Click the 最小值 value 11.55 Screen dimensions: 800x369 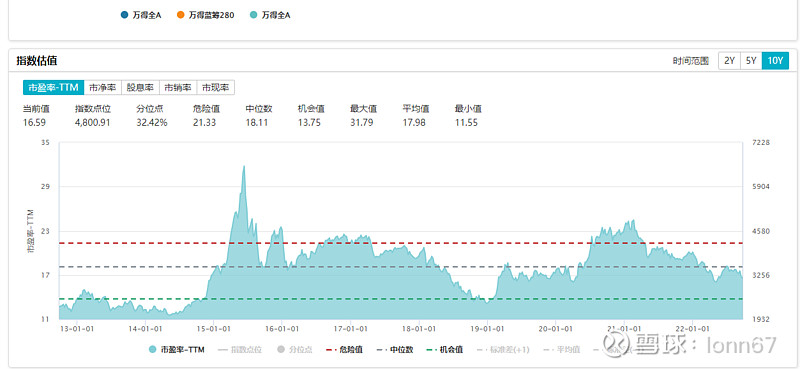point(466,122)
